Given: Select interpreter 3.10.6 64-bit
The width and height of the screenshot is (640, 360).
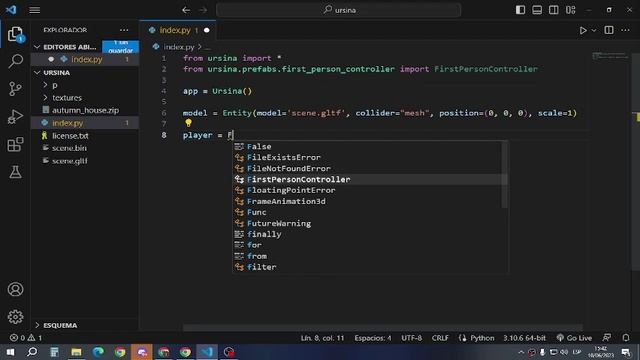Looking at the screenshot, I should pos(524,338).
